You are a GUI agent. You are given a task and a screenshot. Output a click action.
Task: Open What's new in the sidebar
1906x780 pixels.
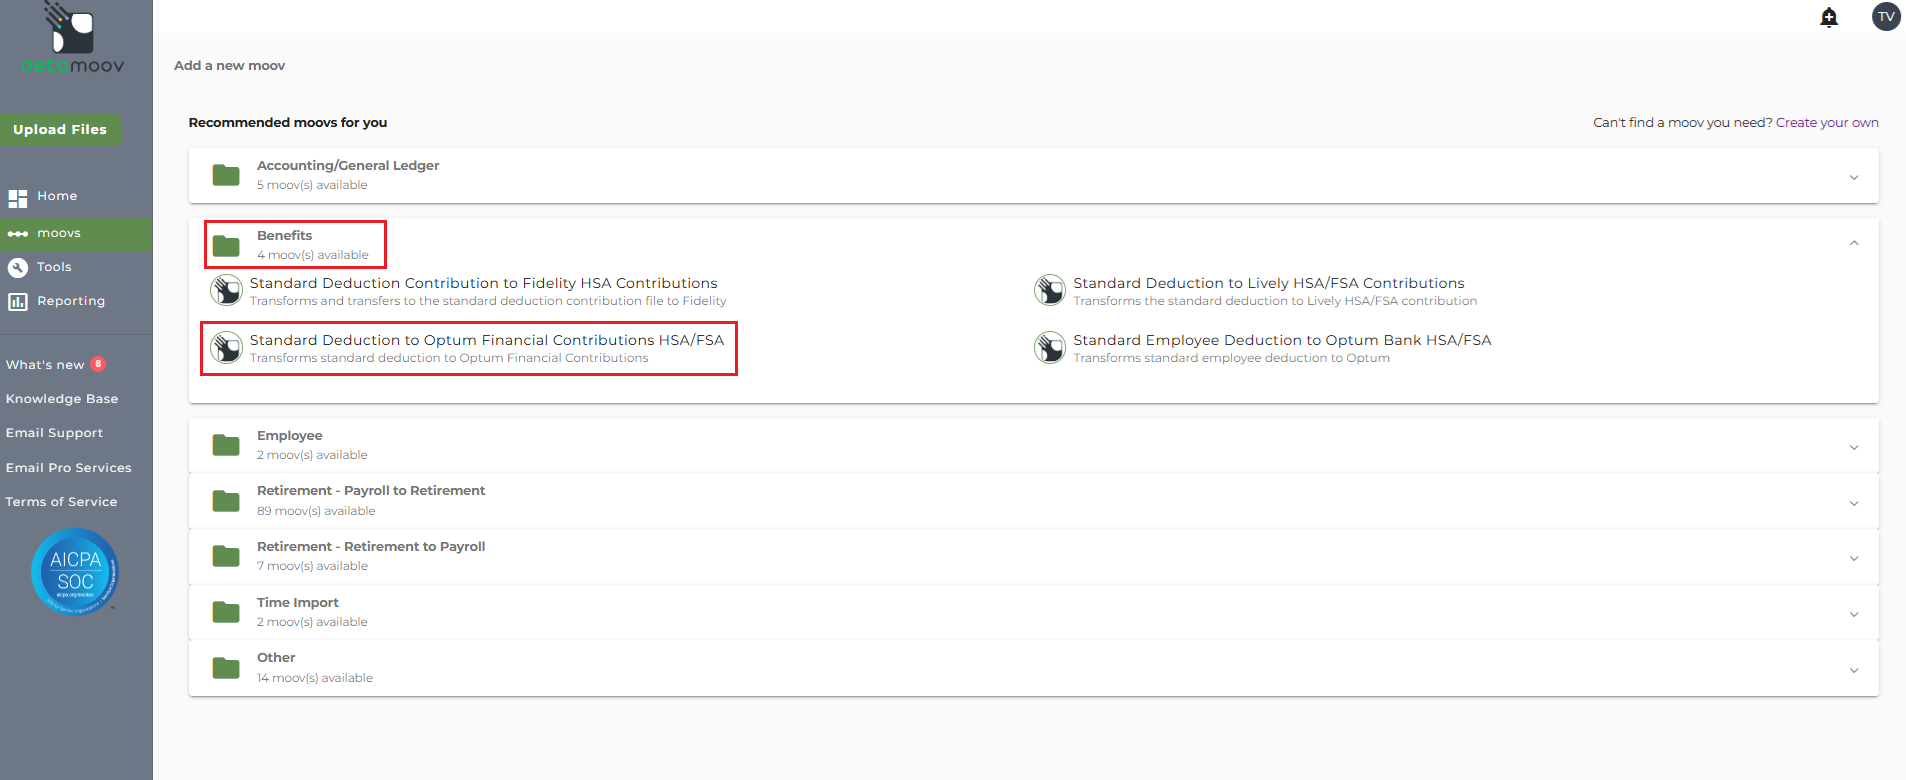(45, 365)
